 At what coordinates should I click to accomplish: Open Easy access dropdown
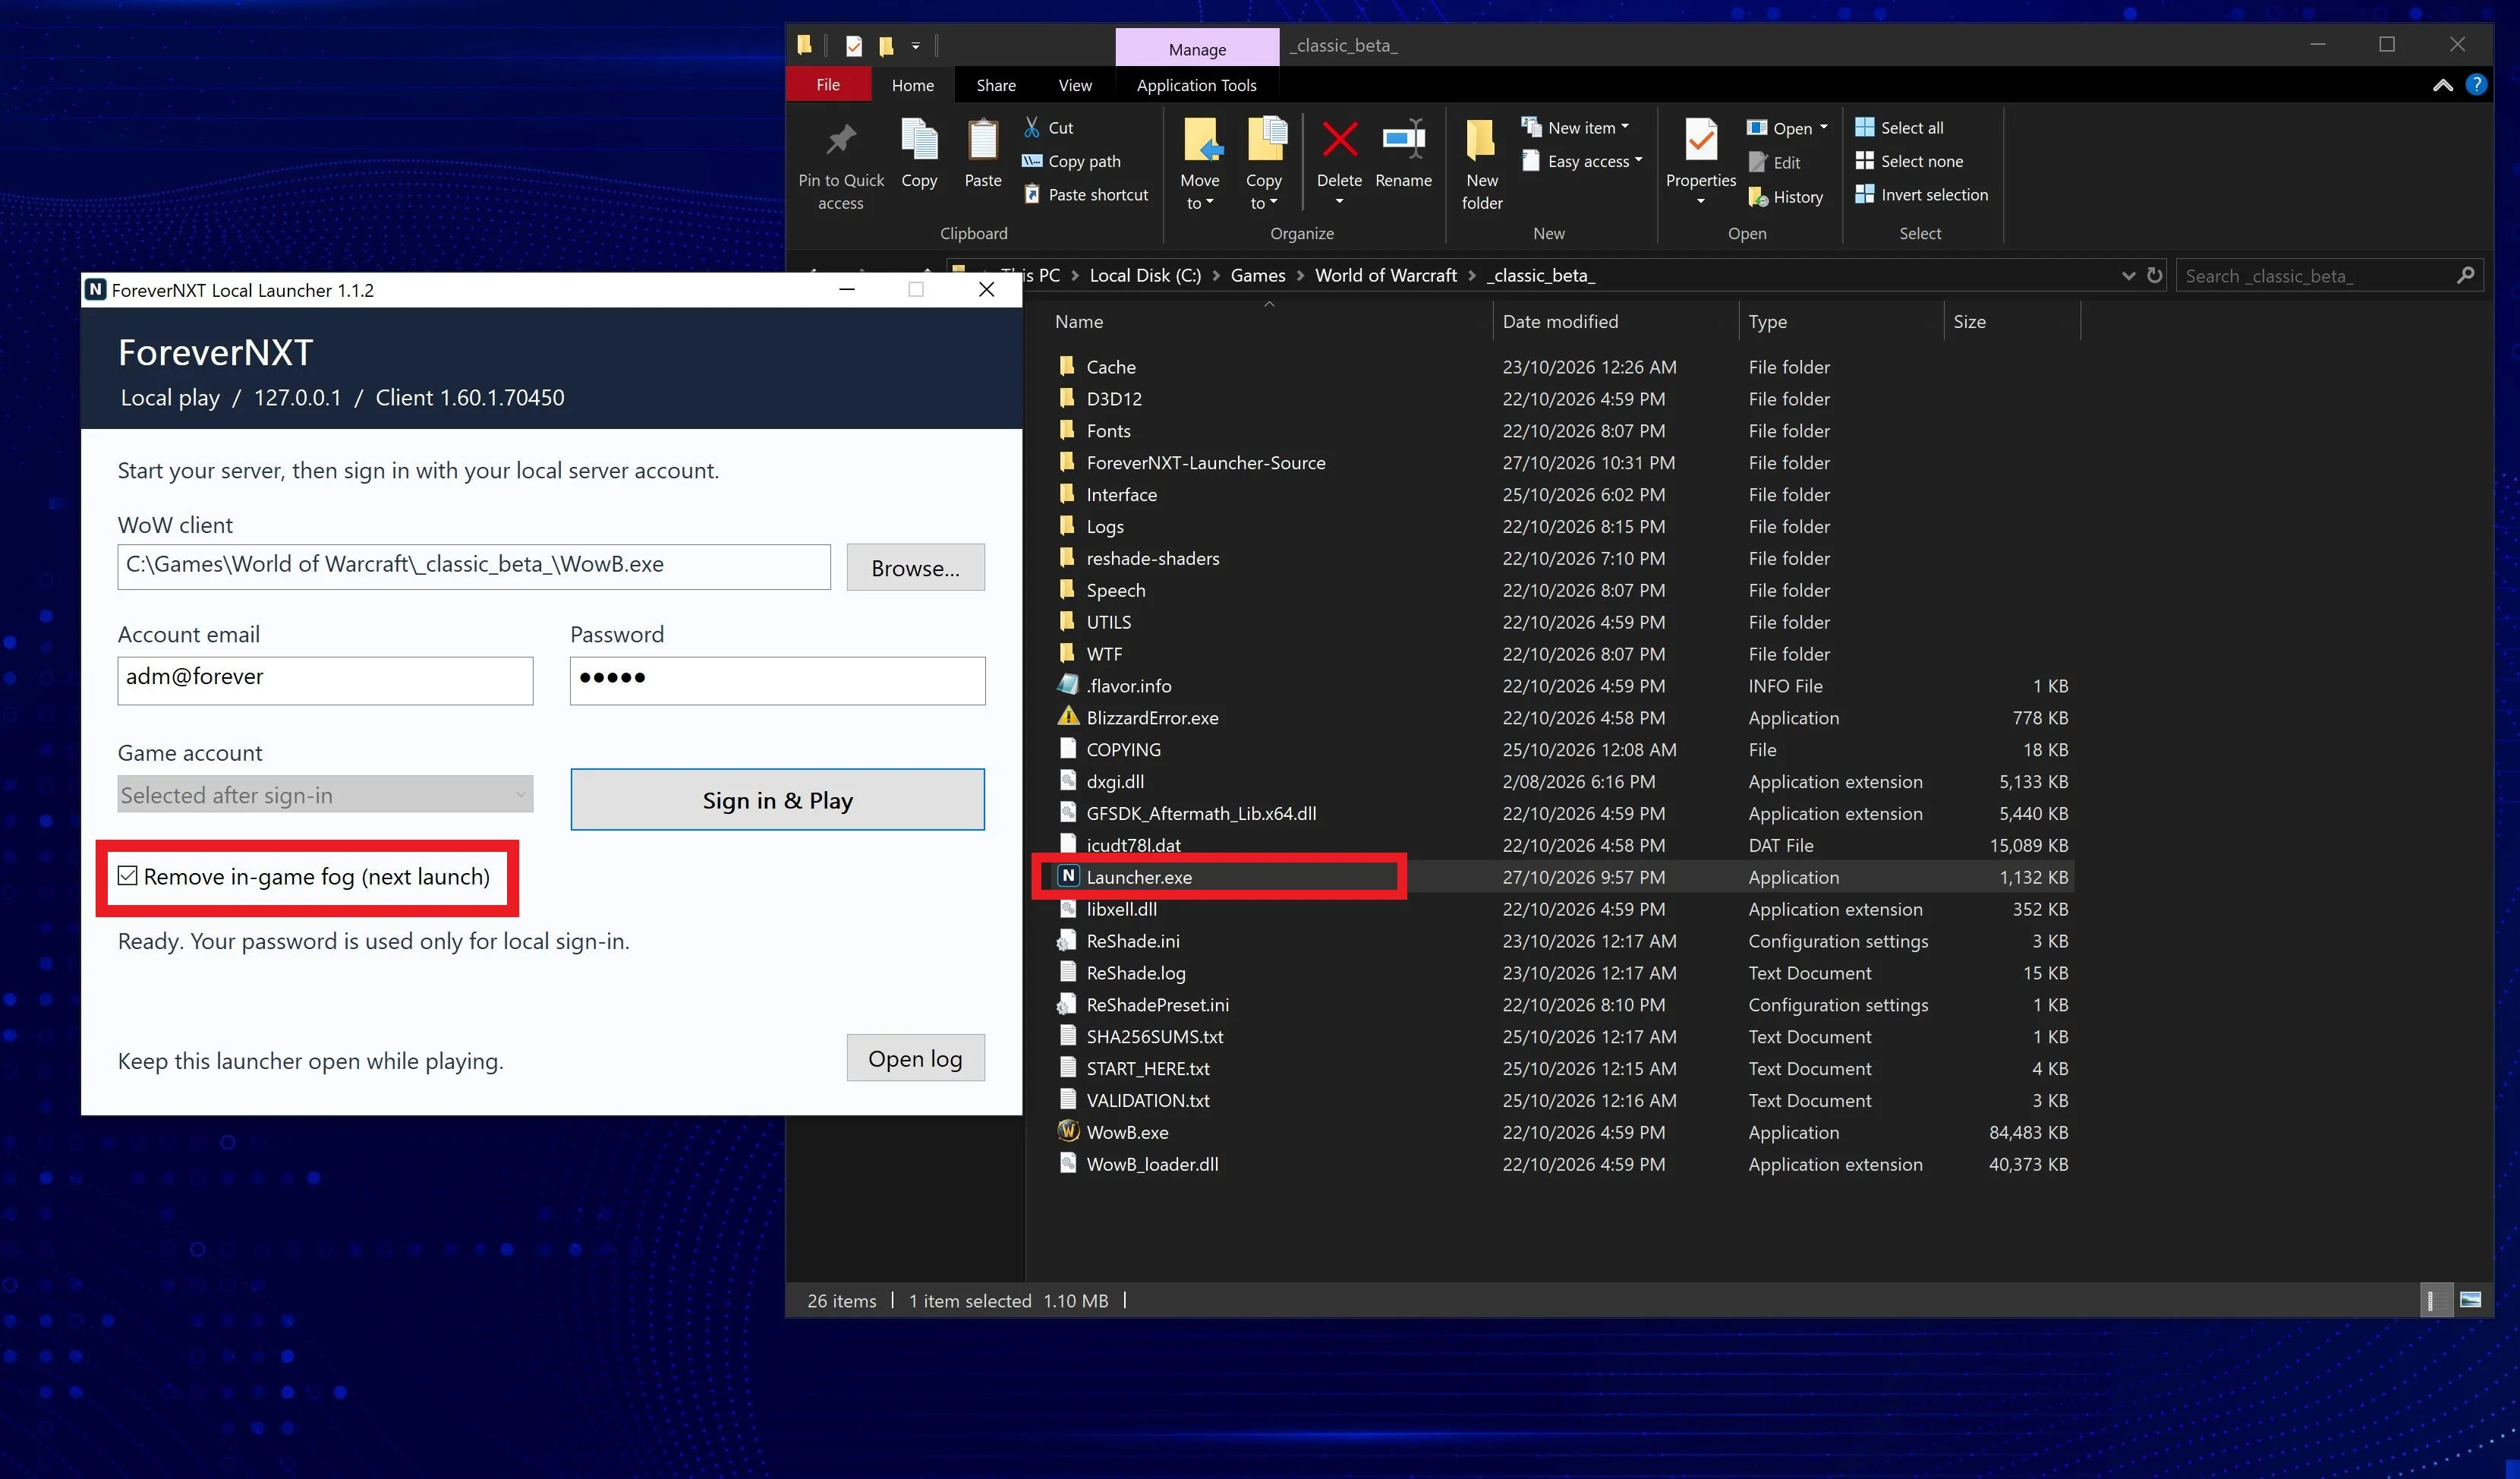1583,161
